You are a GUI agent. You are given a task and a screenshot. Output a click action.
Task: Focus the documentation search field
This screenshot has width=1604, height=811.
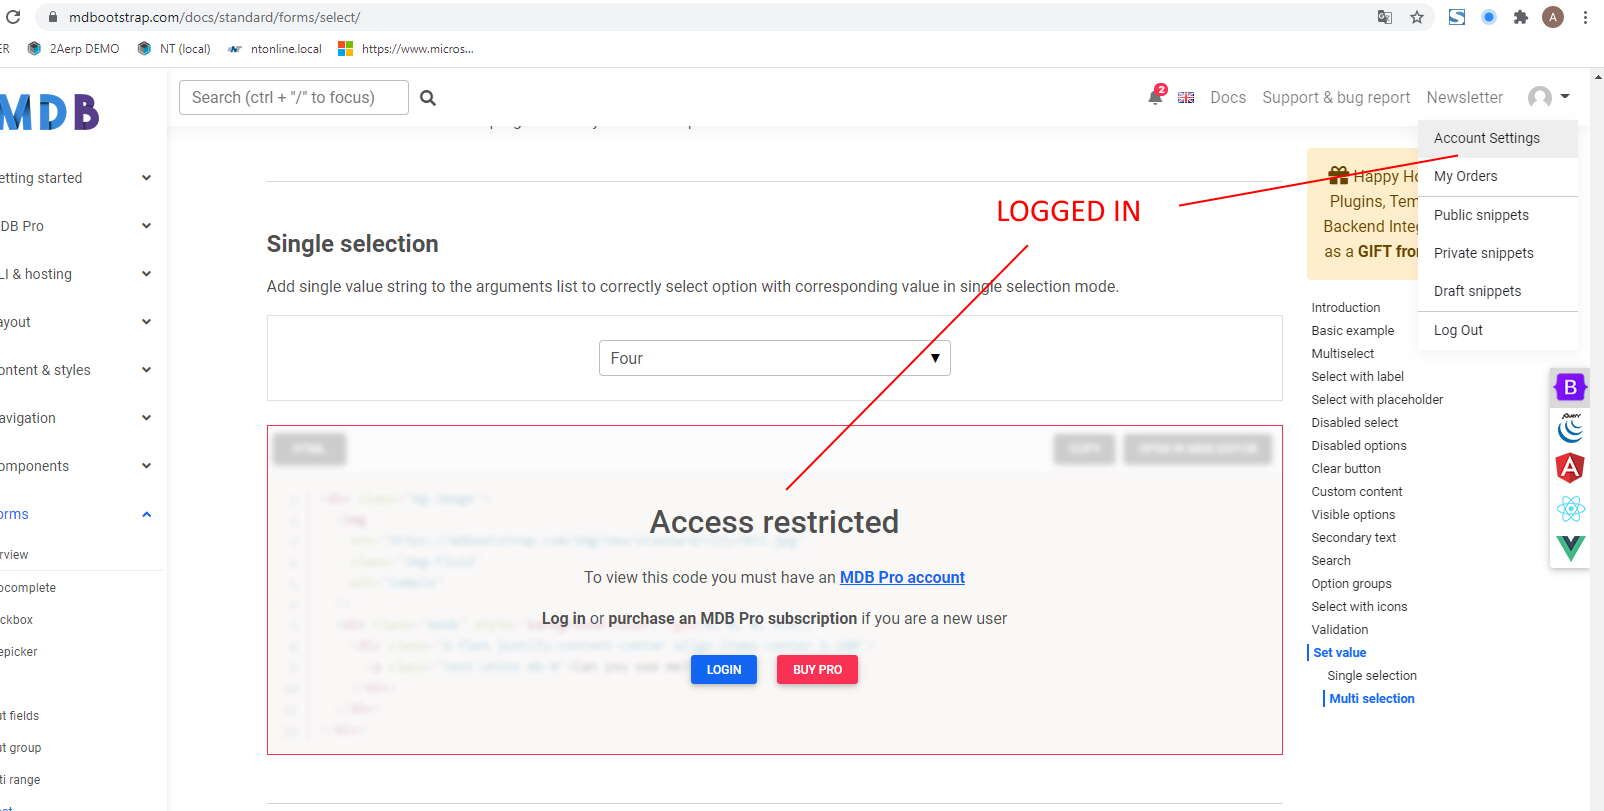coord(294,97)
